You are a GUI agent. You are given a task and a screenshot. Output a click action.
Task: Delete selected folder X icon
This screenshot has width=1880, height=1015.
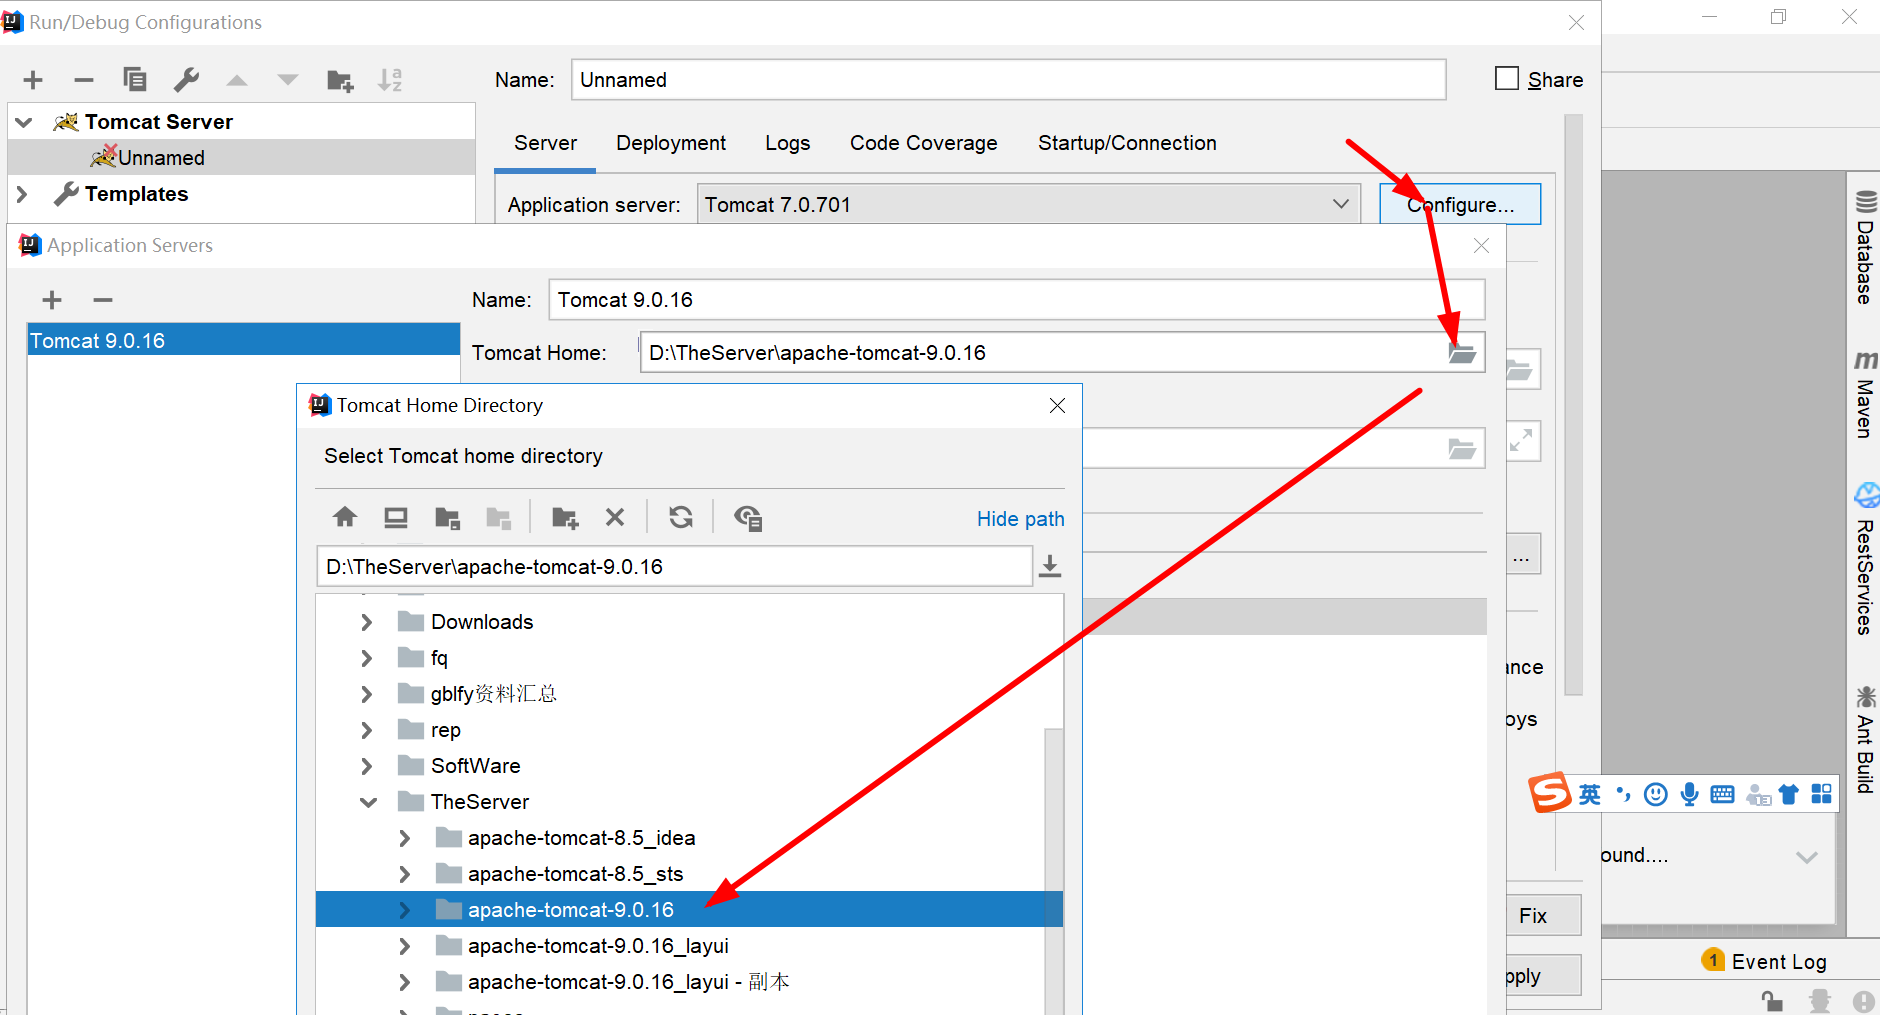click(615, 517)
